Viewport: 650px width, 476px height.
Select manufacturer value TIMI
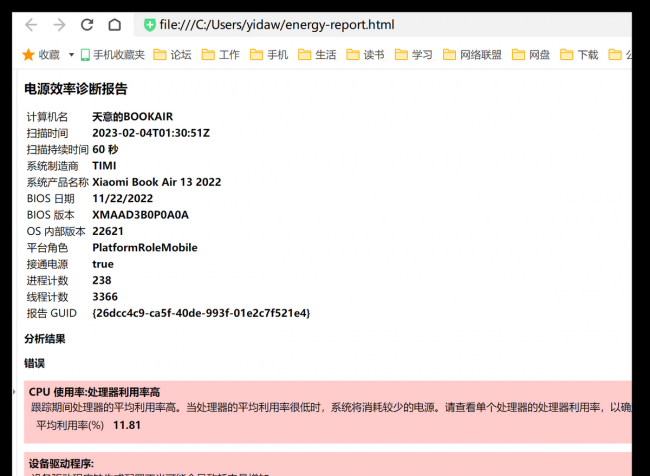click(x=104, y=166)
